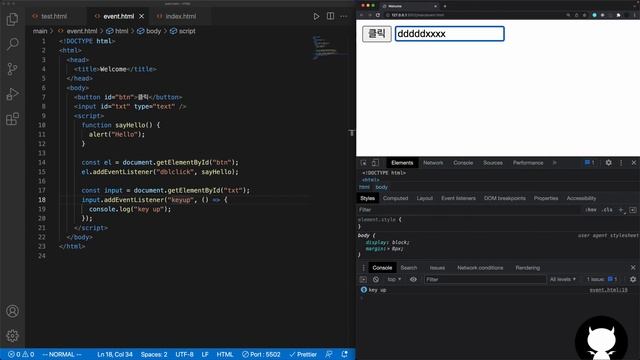Viewport: 640px width, 360px height.
Task: Switch to the DevTools Sources tab
Action: (493, 163)
